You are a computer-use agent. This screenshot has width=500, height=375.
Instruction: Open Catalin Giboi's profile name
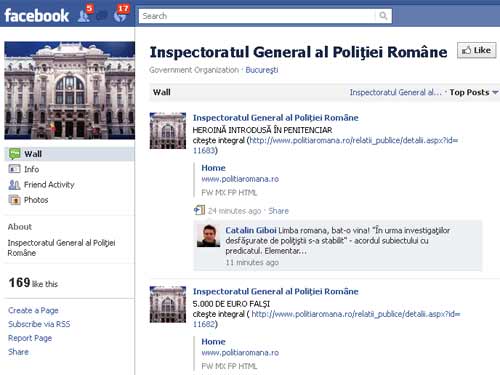[251, 230]
